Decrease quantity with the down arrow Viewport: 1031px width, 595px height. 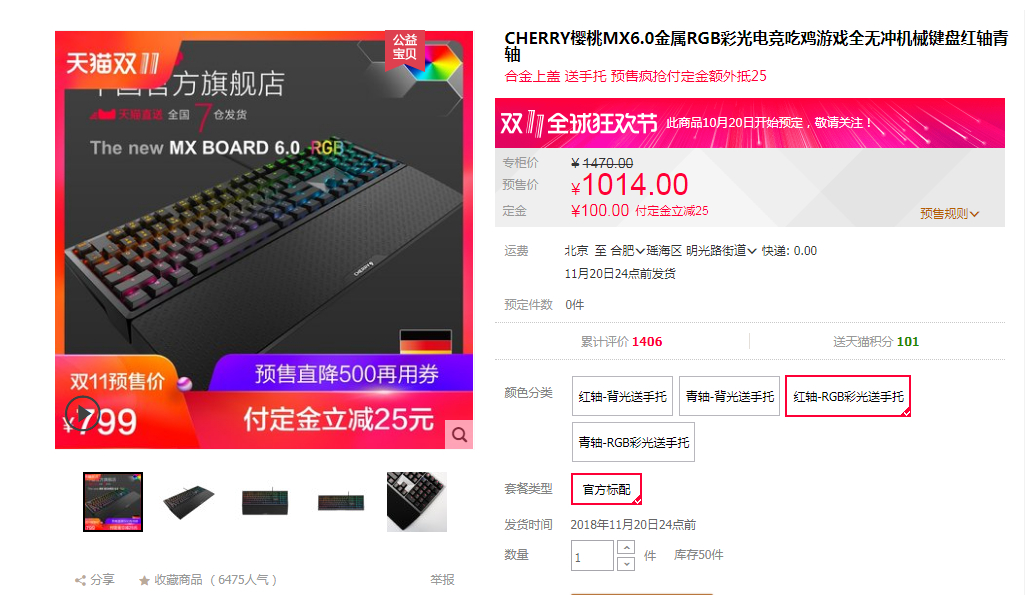[627, 563]
